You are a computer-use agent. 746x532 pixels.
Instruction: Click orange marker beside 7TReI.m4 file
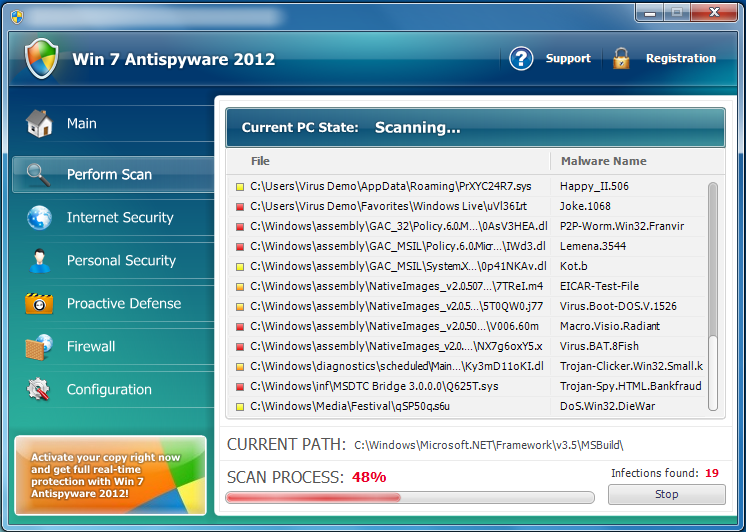tap(240, 287)
